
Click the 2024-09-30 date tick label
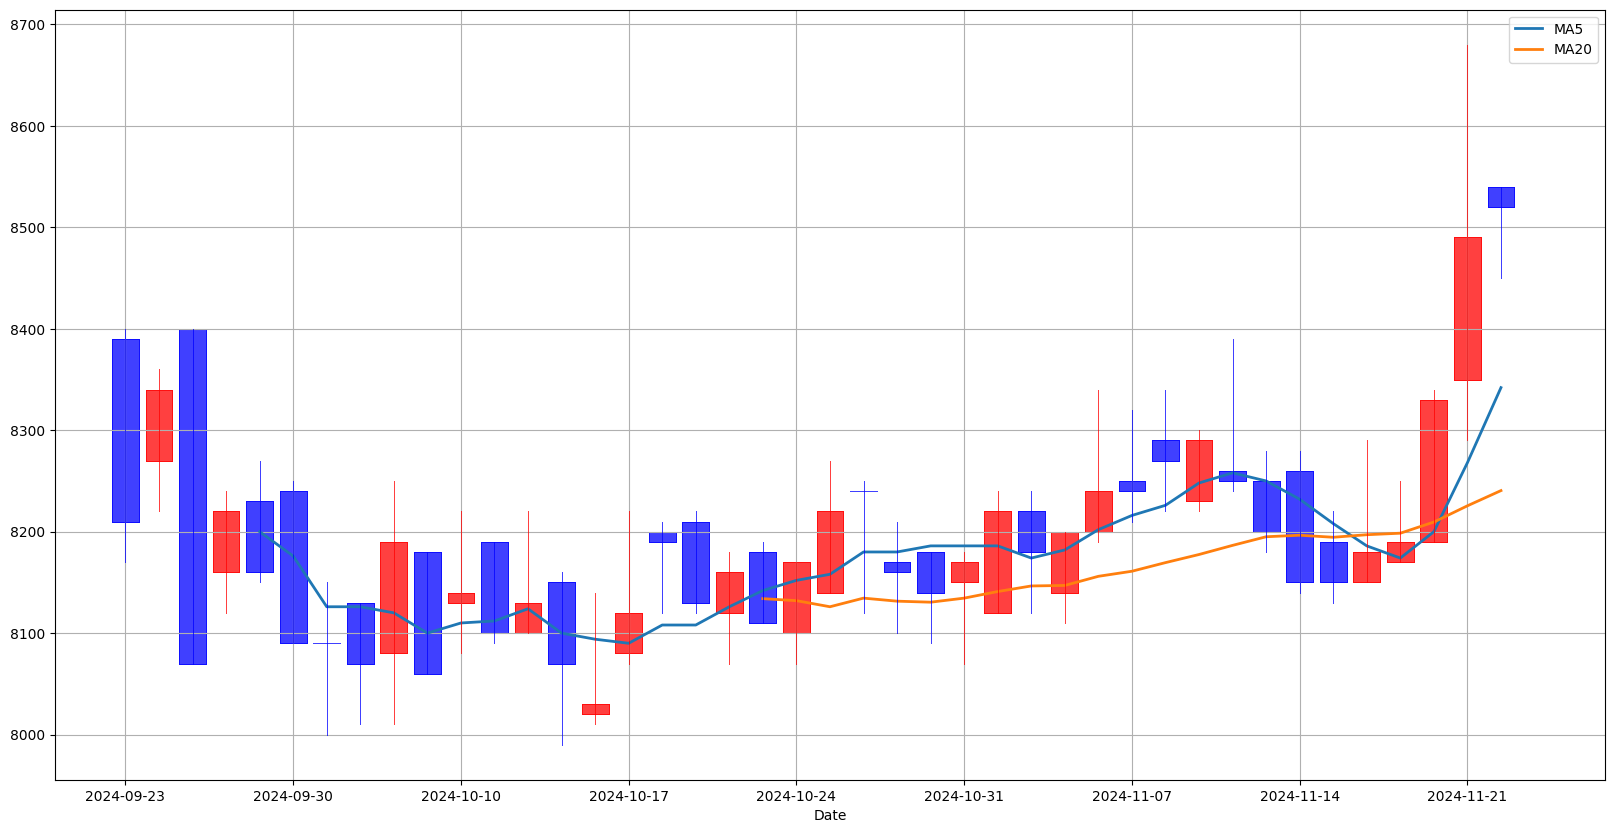(293, 796)
